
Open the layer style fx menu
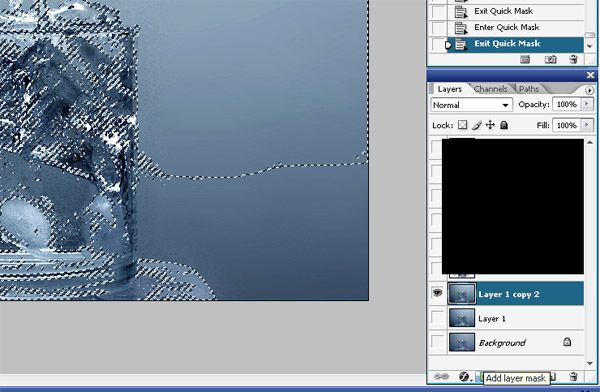point(465,377)
